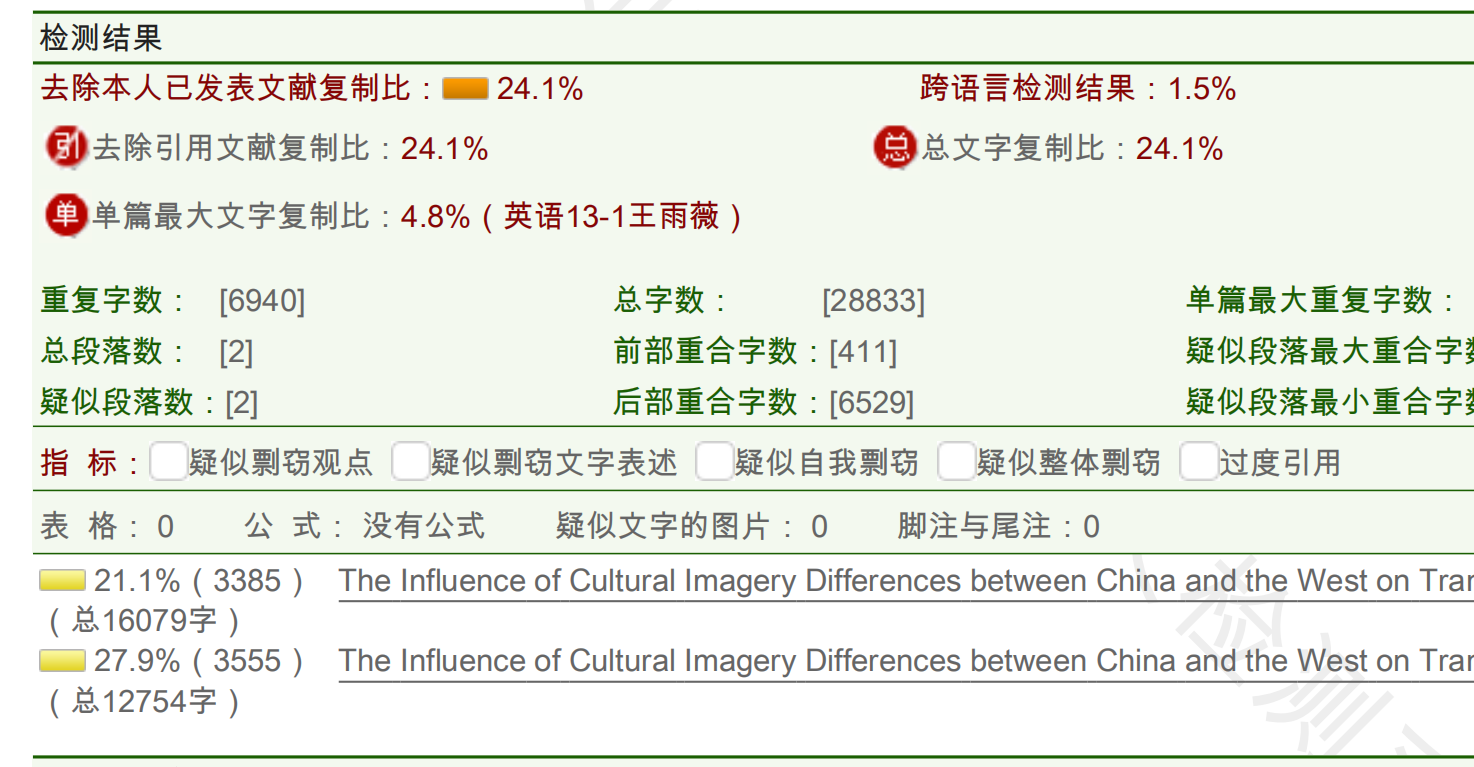Screen dimensions: 1474x767
Task: Toggle the 过度引用 checkbox
Action: [x=1198, y=462]
